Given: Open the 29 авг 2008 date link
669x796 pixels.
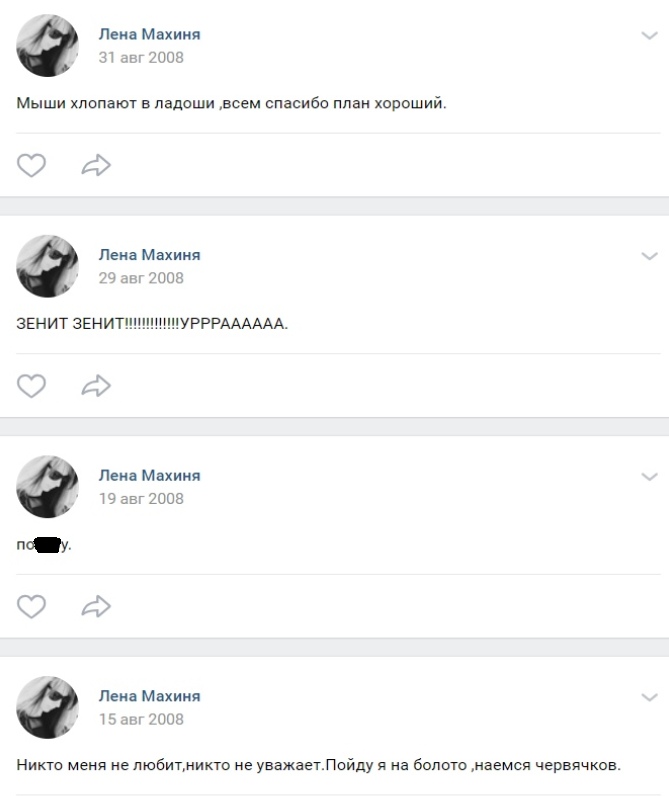Looking at the screenshot, I should [x=141, y=278].
